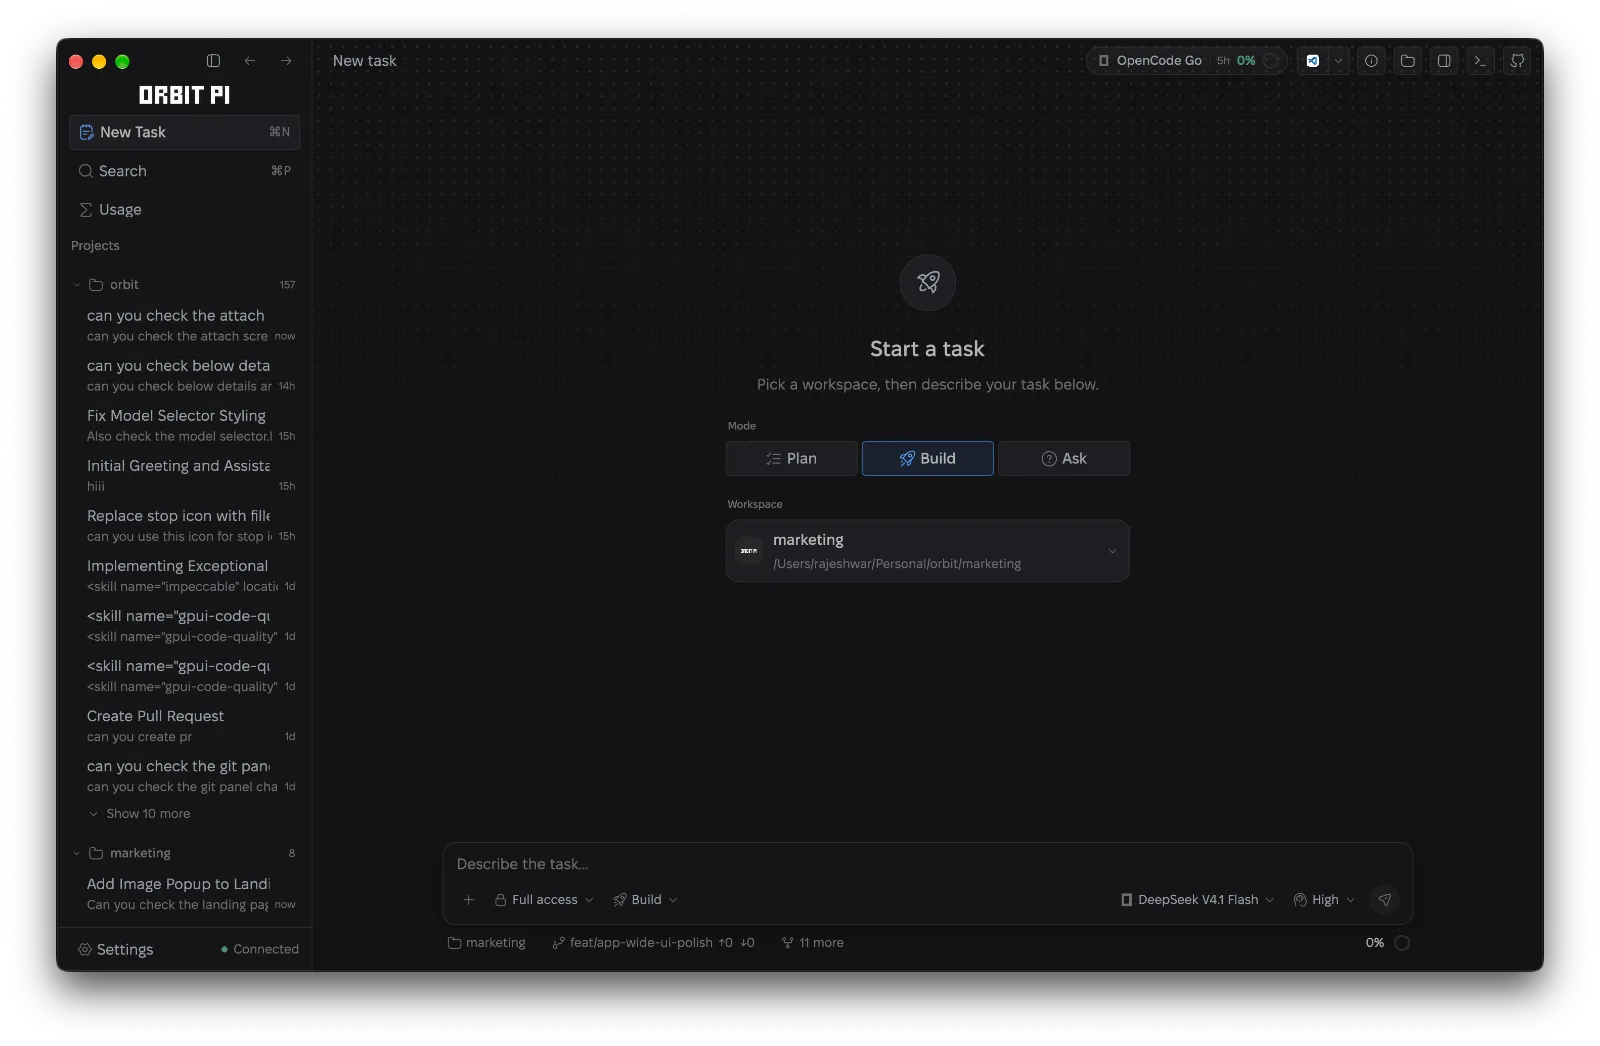Click the 11 more branches link
Image resolution: width=1600 pixels, height=1046 pixels.
(x=813, y=943)
